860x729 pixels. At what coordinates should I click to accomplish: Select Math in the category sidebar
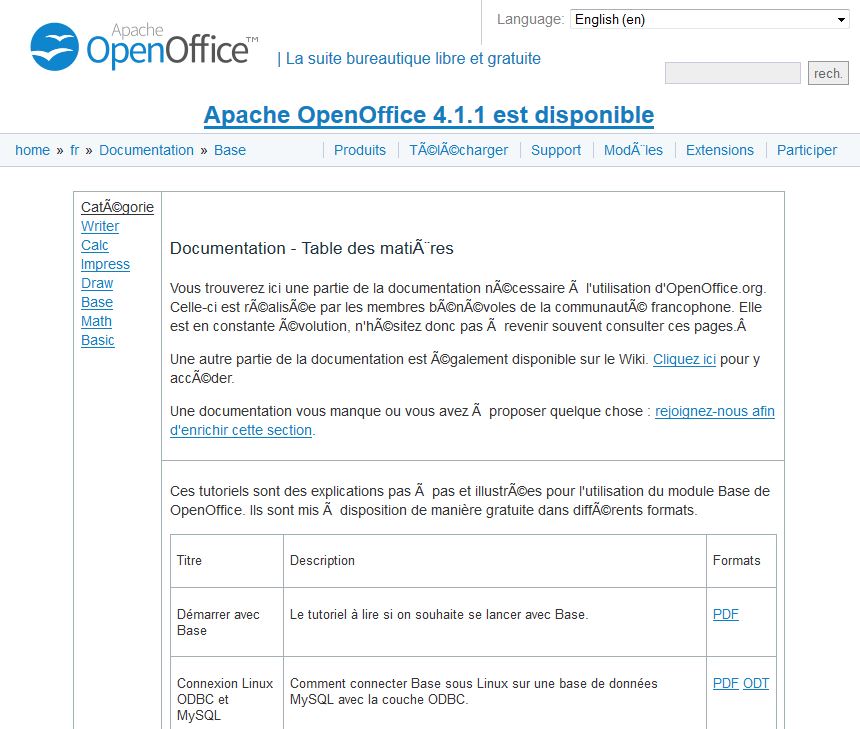pyautogui.click(x=97, y=321)
